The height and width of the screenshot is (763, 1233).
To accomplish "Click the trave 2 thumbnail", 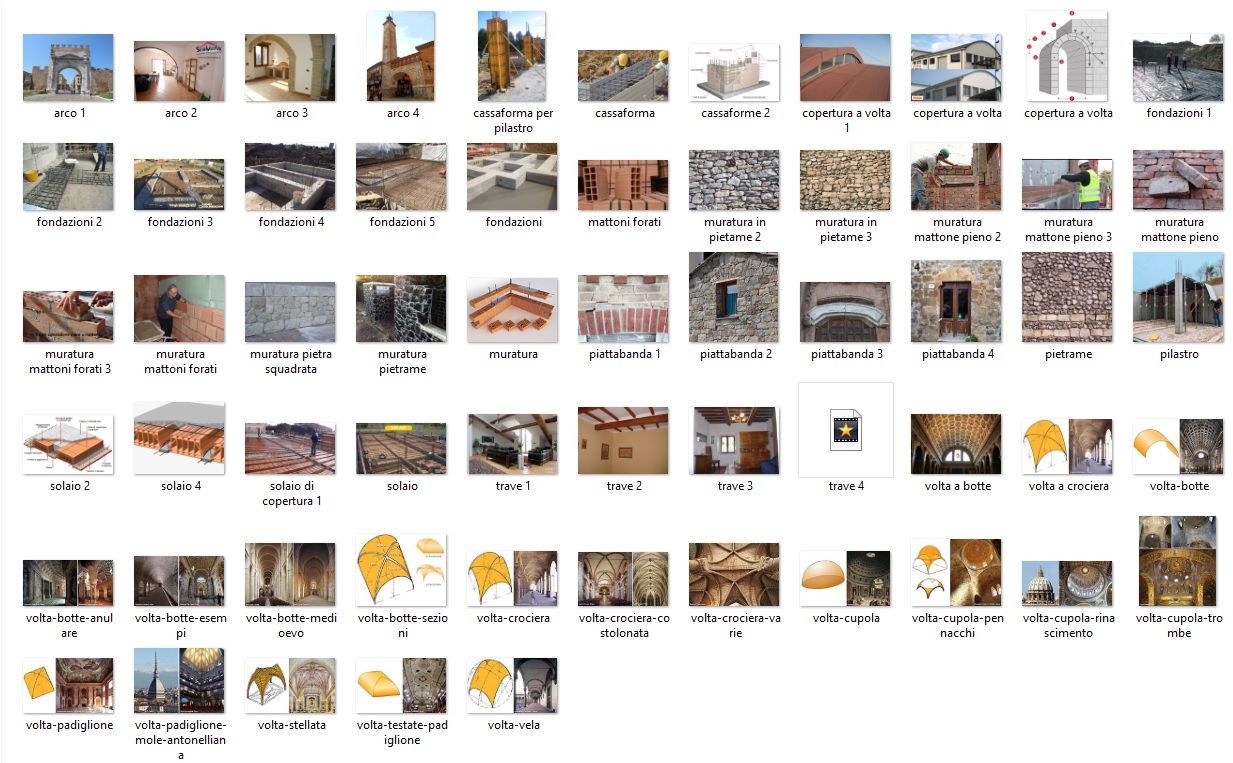I will (x=623, y=441).
